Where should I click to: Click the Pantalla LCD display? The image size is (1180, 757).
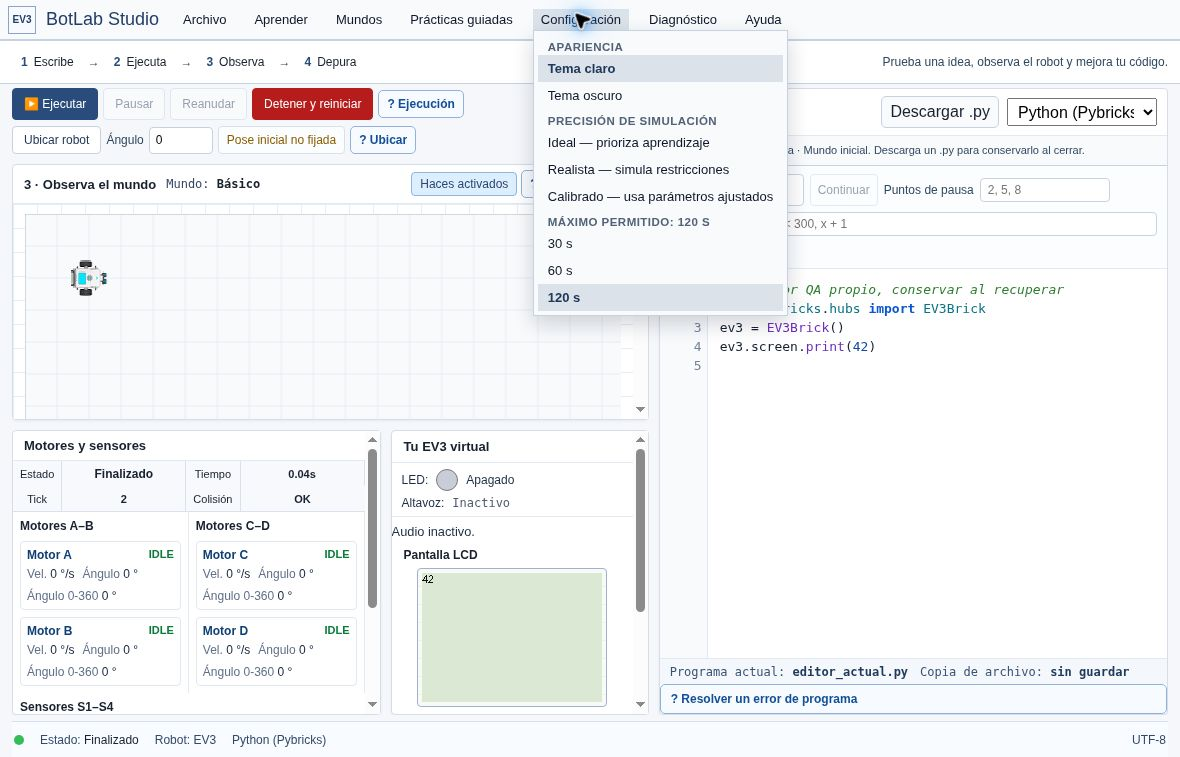(x=512, y=637)
